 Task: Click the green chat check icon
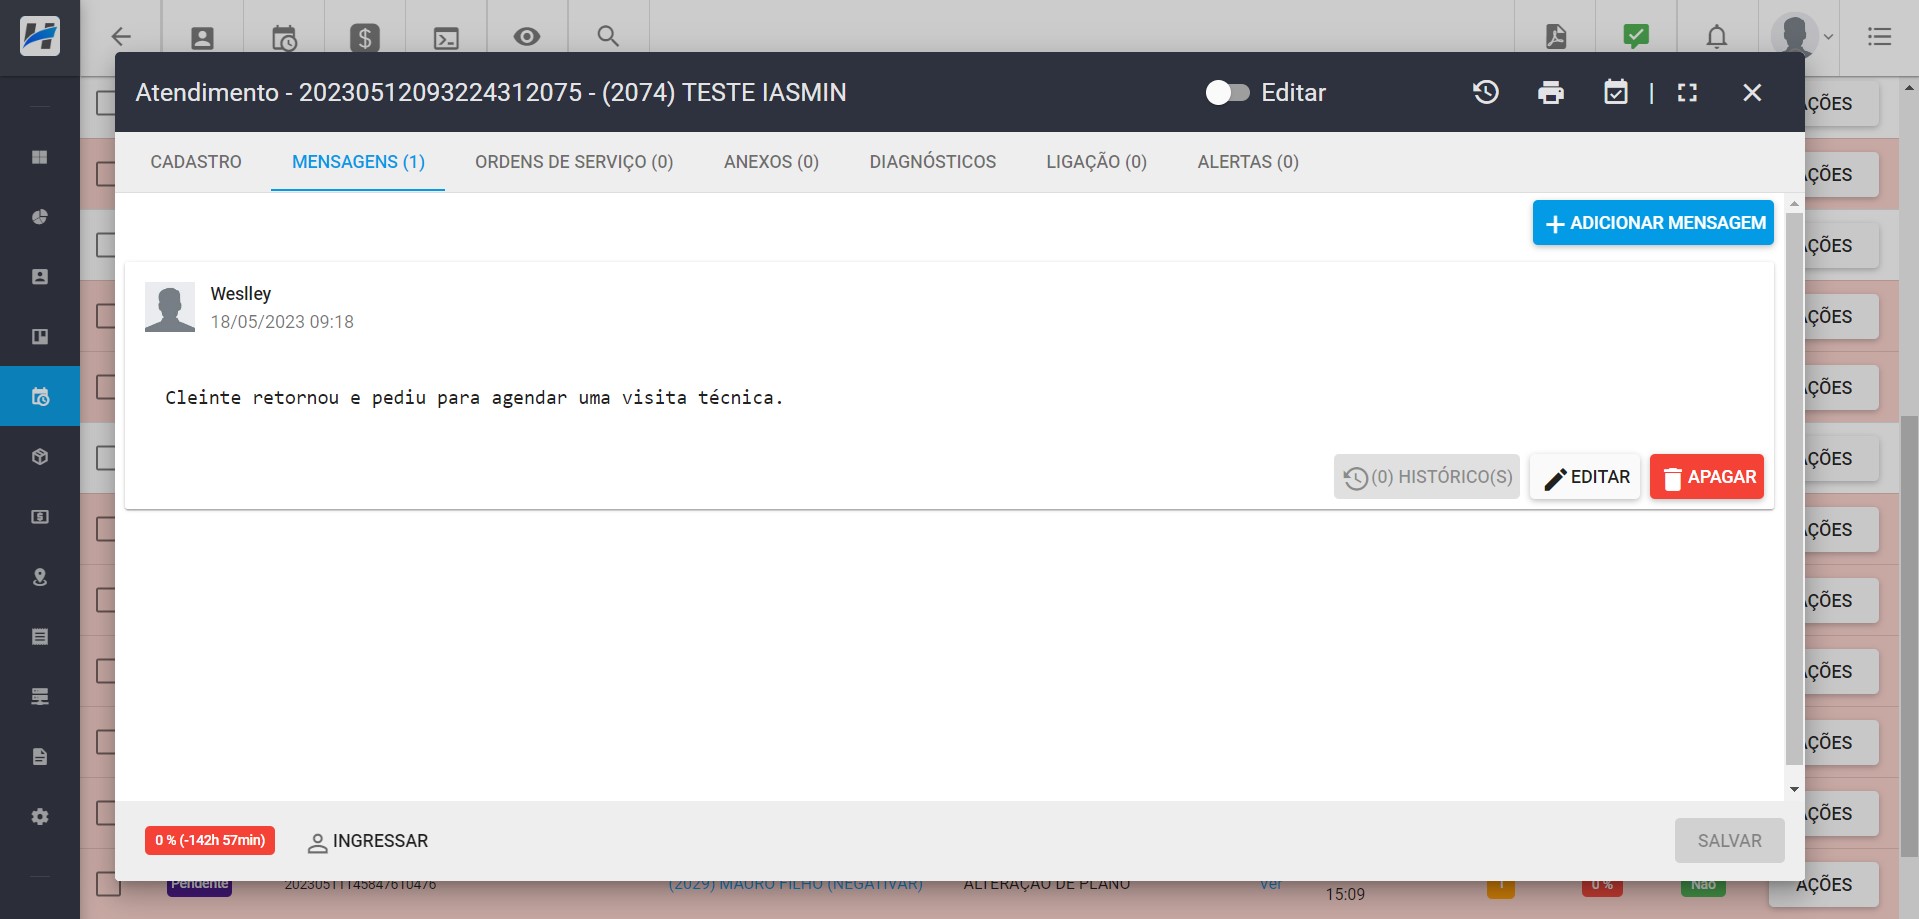[1636, 37]
